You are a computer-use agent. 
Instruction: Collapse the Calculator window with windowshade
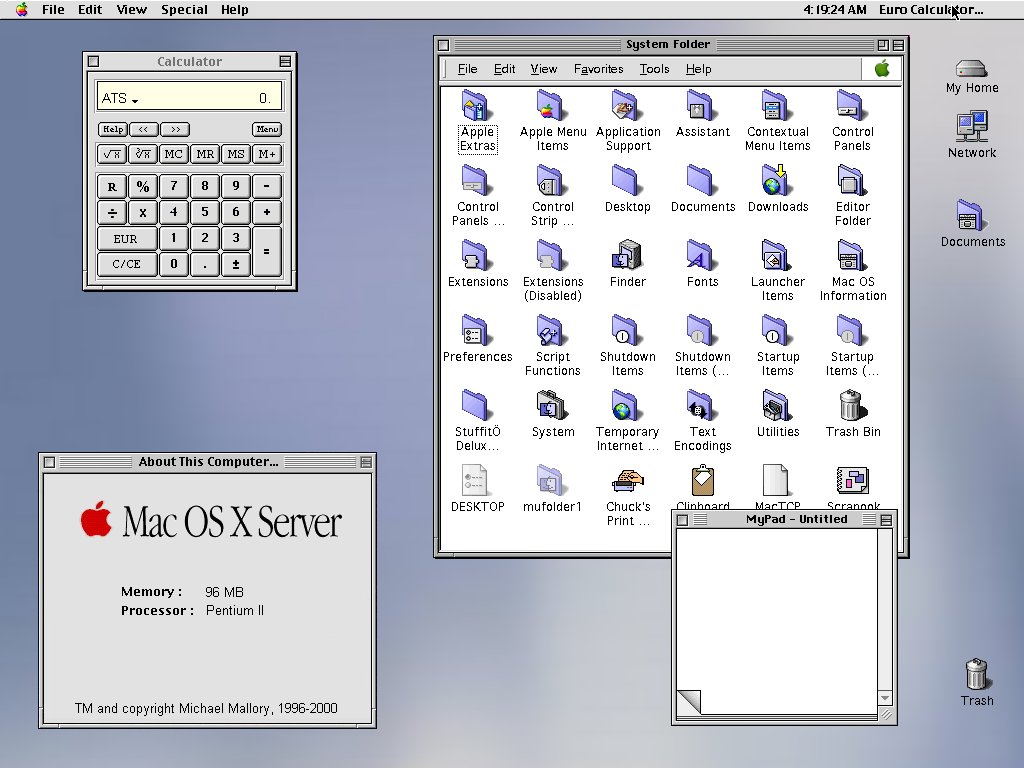pyautogui.click(x=285, y=61)
